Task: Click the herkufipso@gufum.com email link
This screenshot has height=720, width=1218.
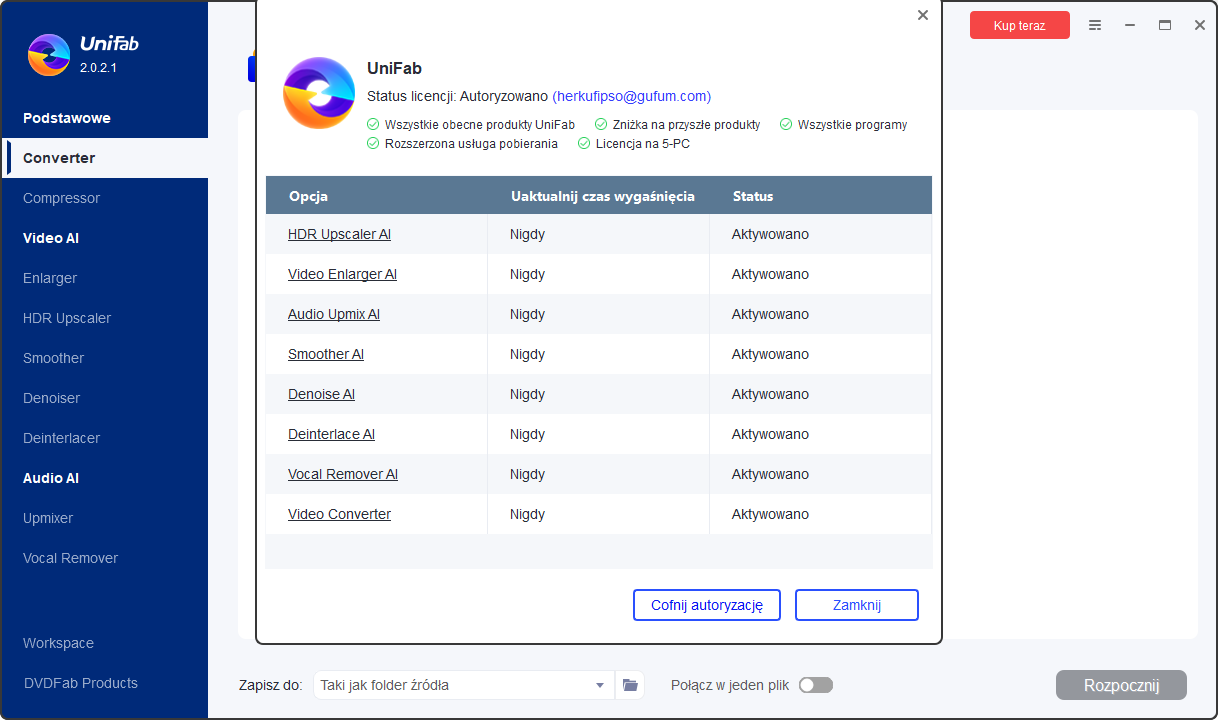Action: 631,96
